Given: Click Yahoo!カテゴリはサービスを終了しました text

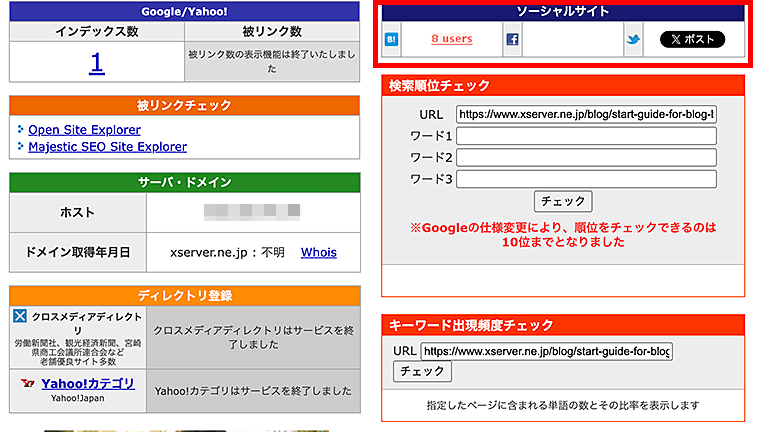Looking at the screenshot, I should pos(253,391).
